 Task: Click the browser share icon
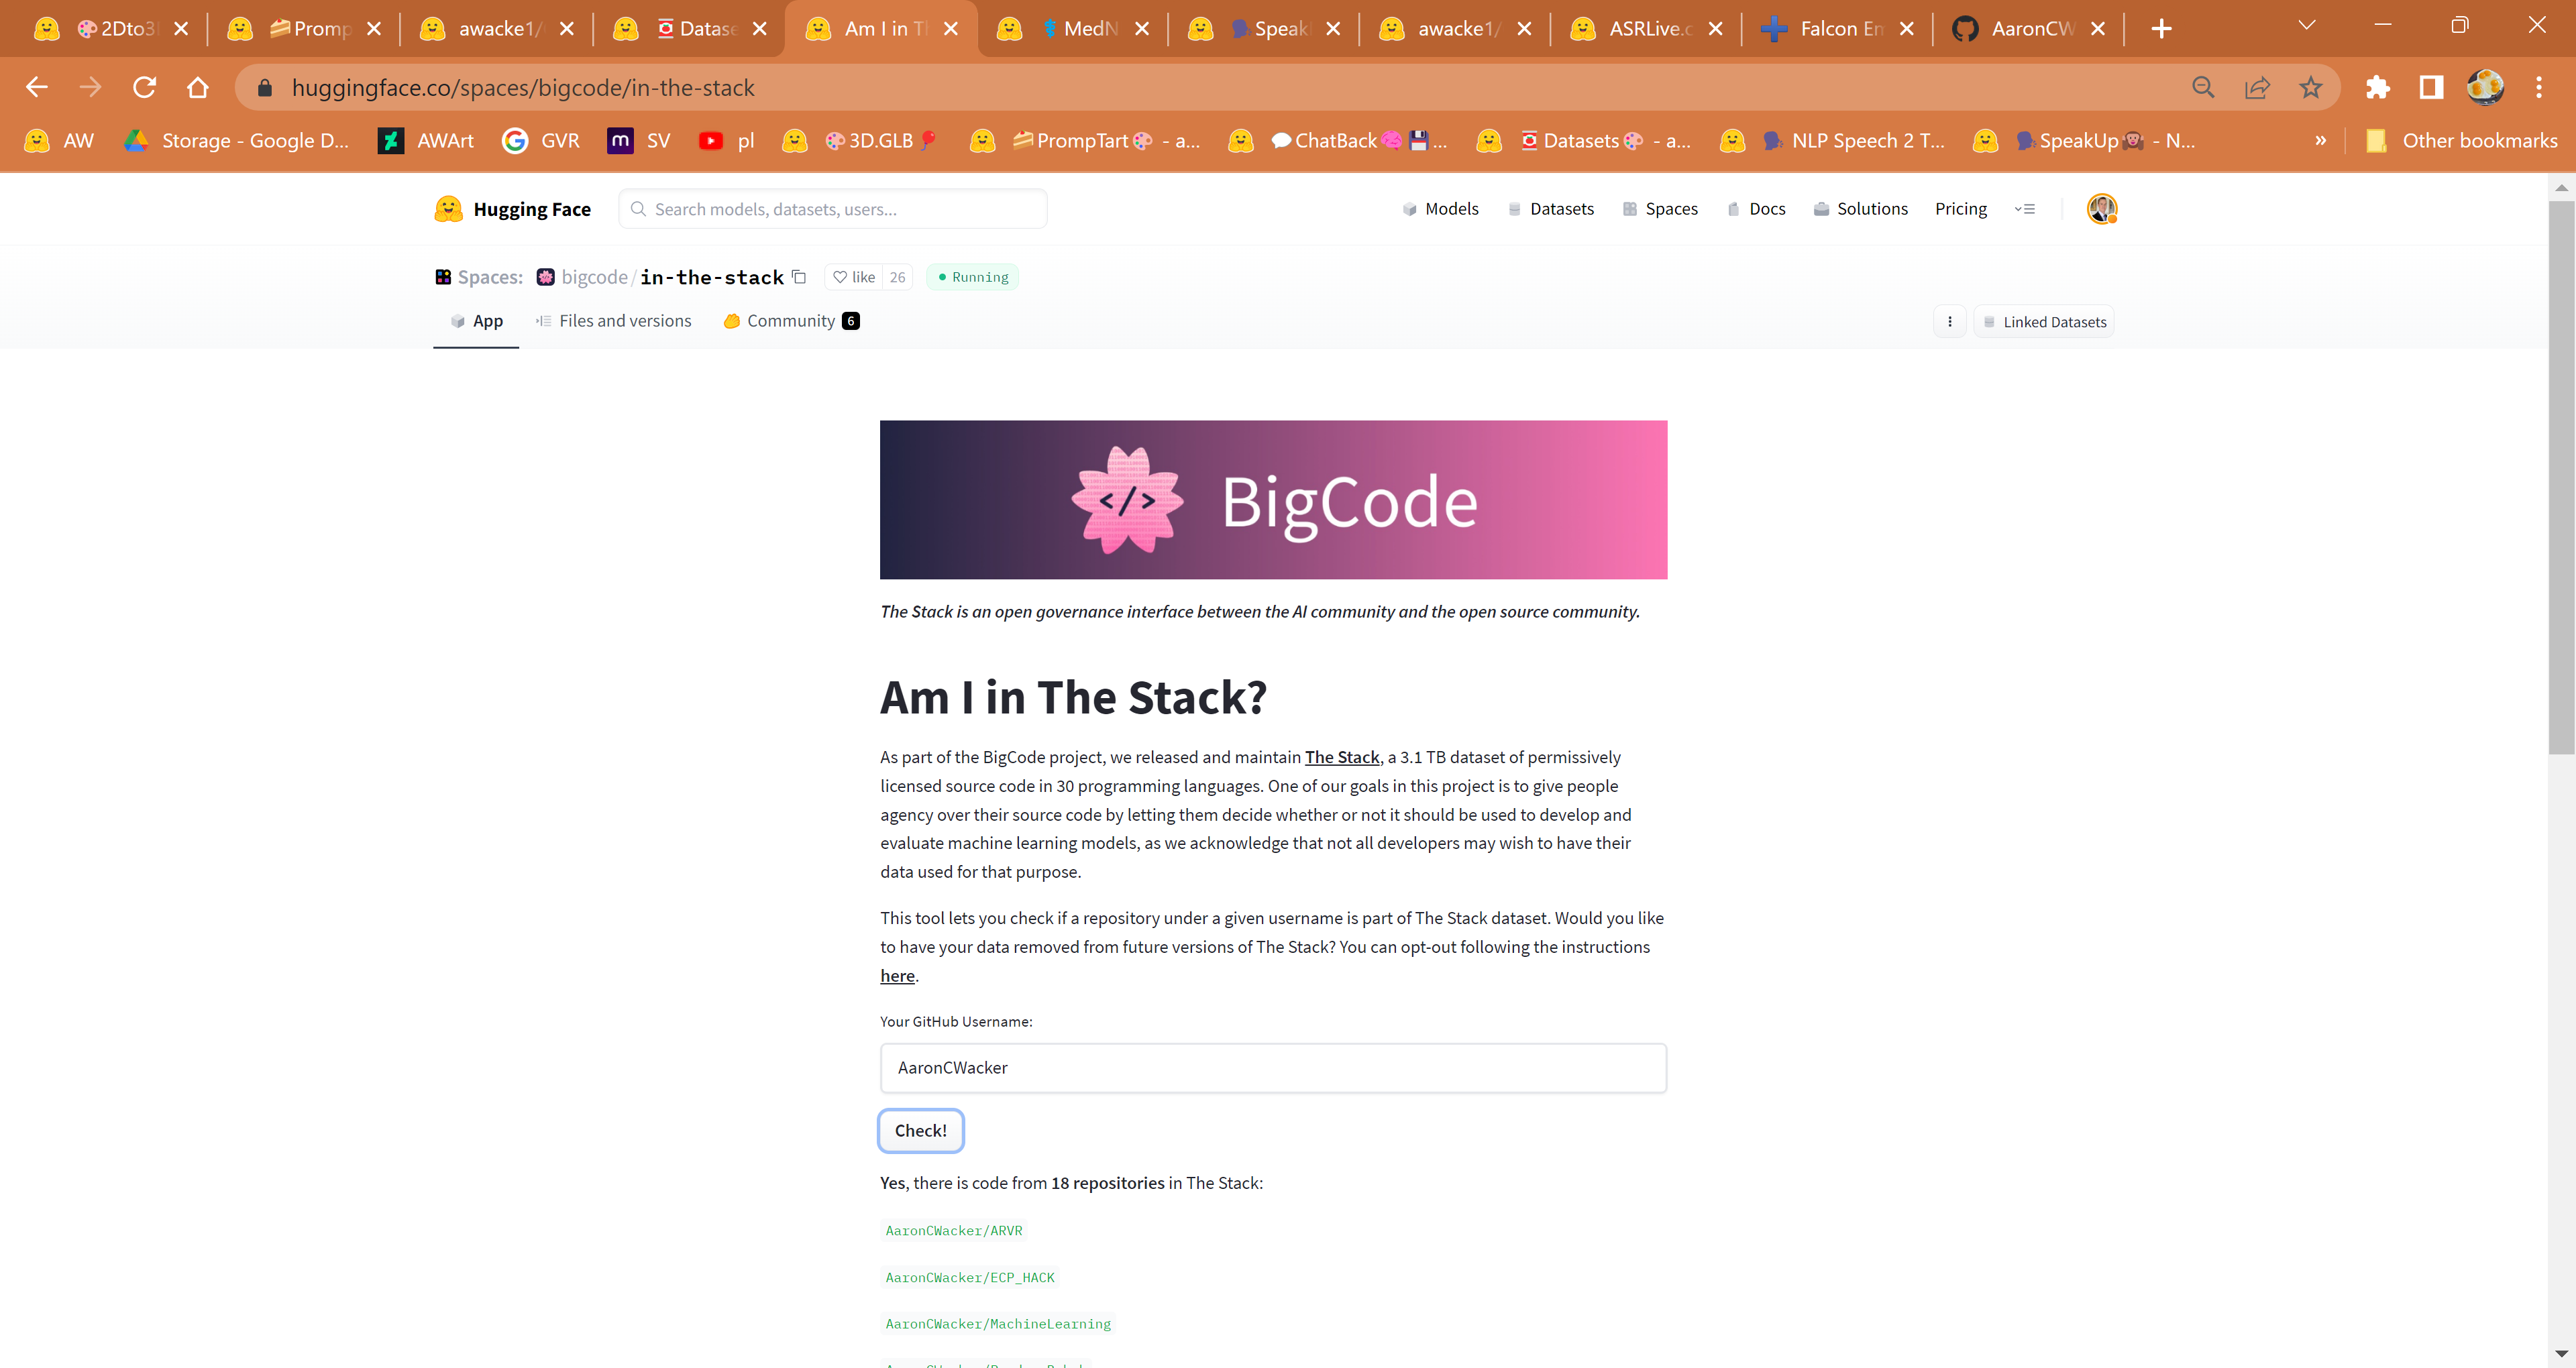tap(2257, 88)
